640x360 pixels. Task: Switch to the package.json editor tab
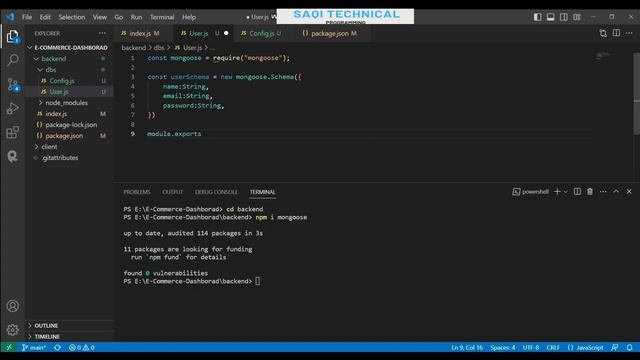pyautogui.click(x=333, y=33)
